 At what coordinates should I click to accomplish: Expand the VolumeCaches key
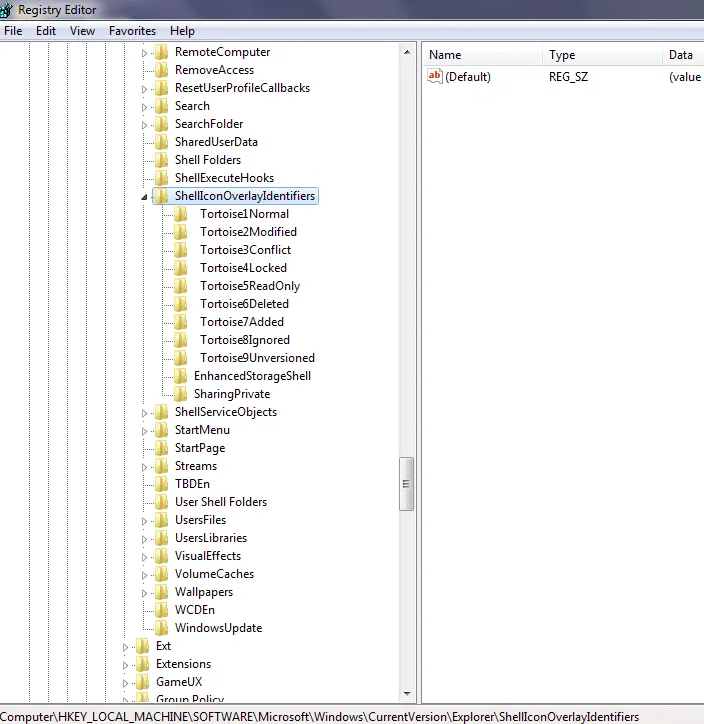[x=144, y=575]
